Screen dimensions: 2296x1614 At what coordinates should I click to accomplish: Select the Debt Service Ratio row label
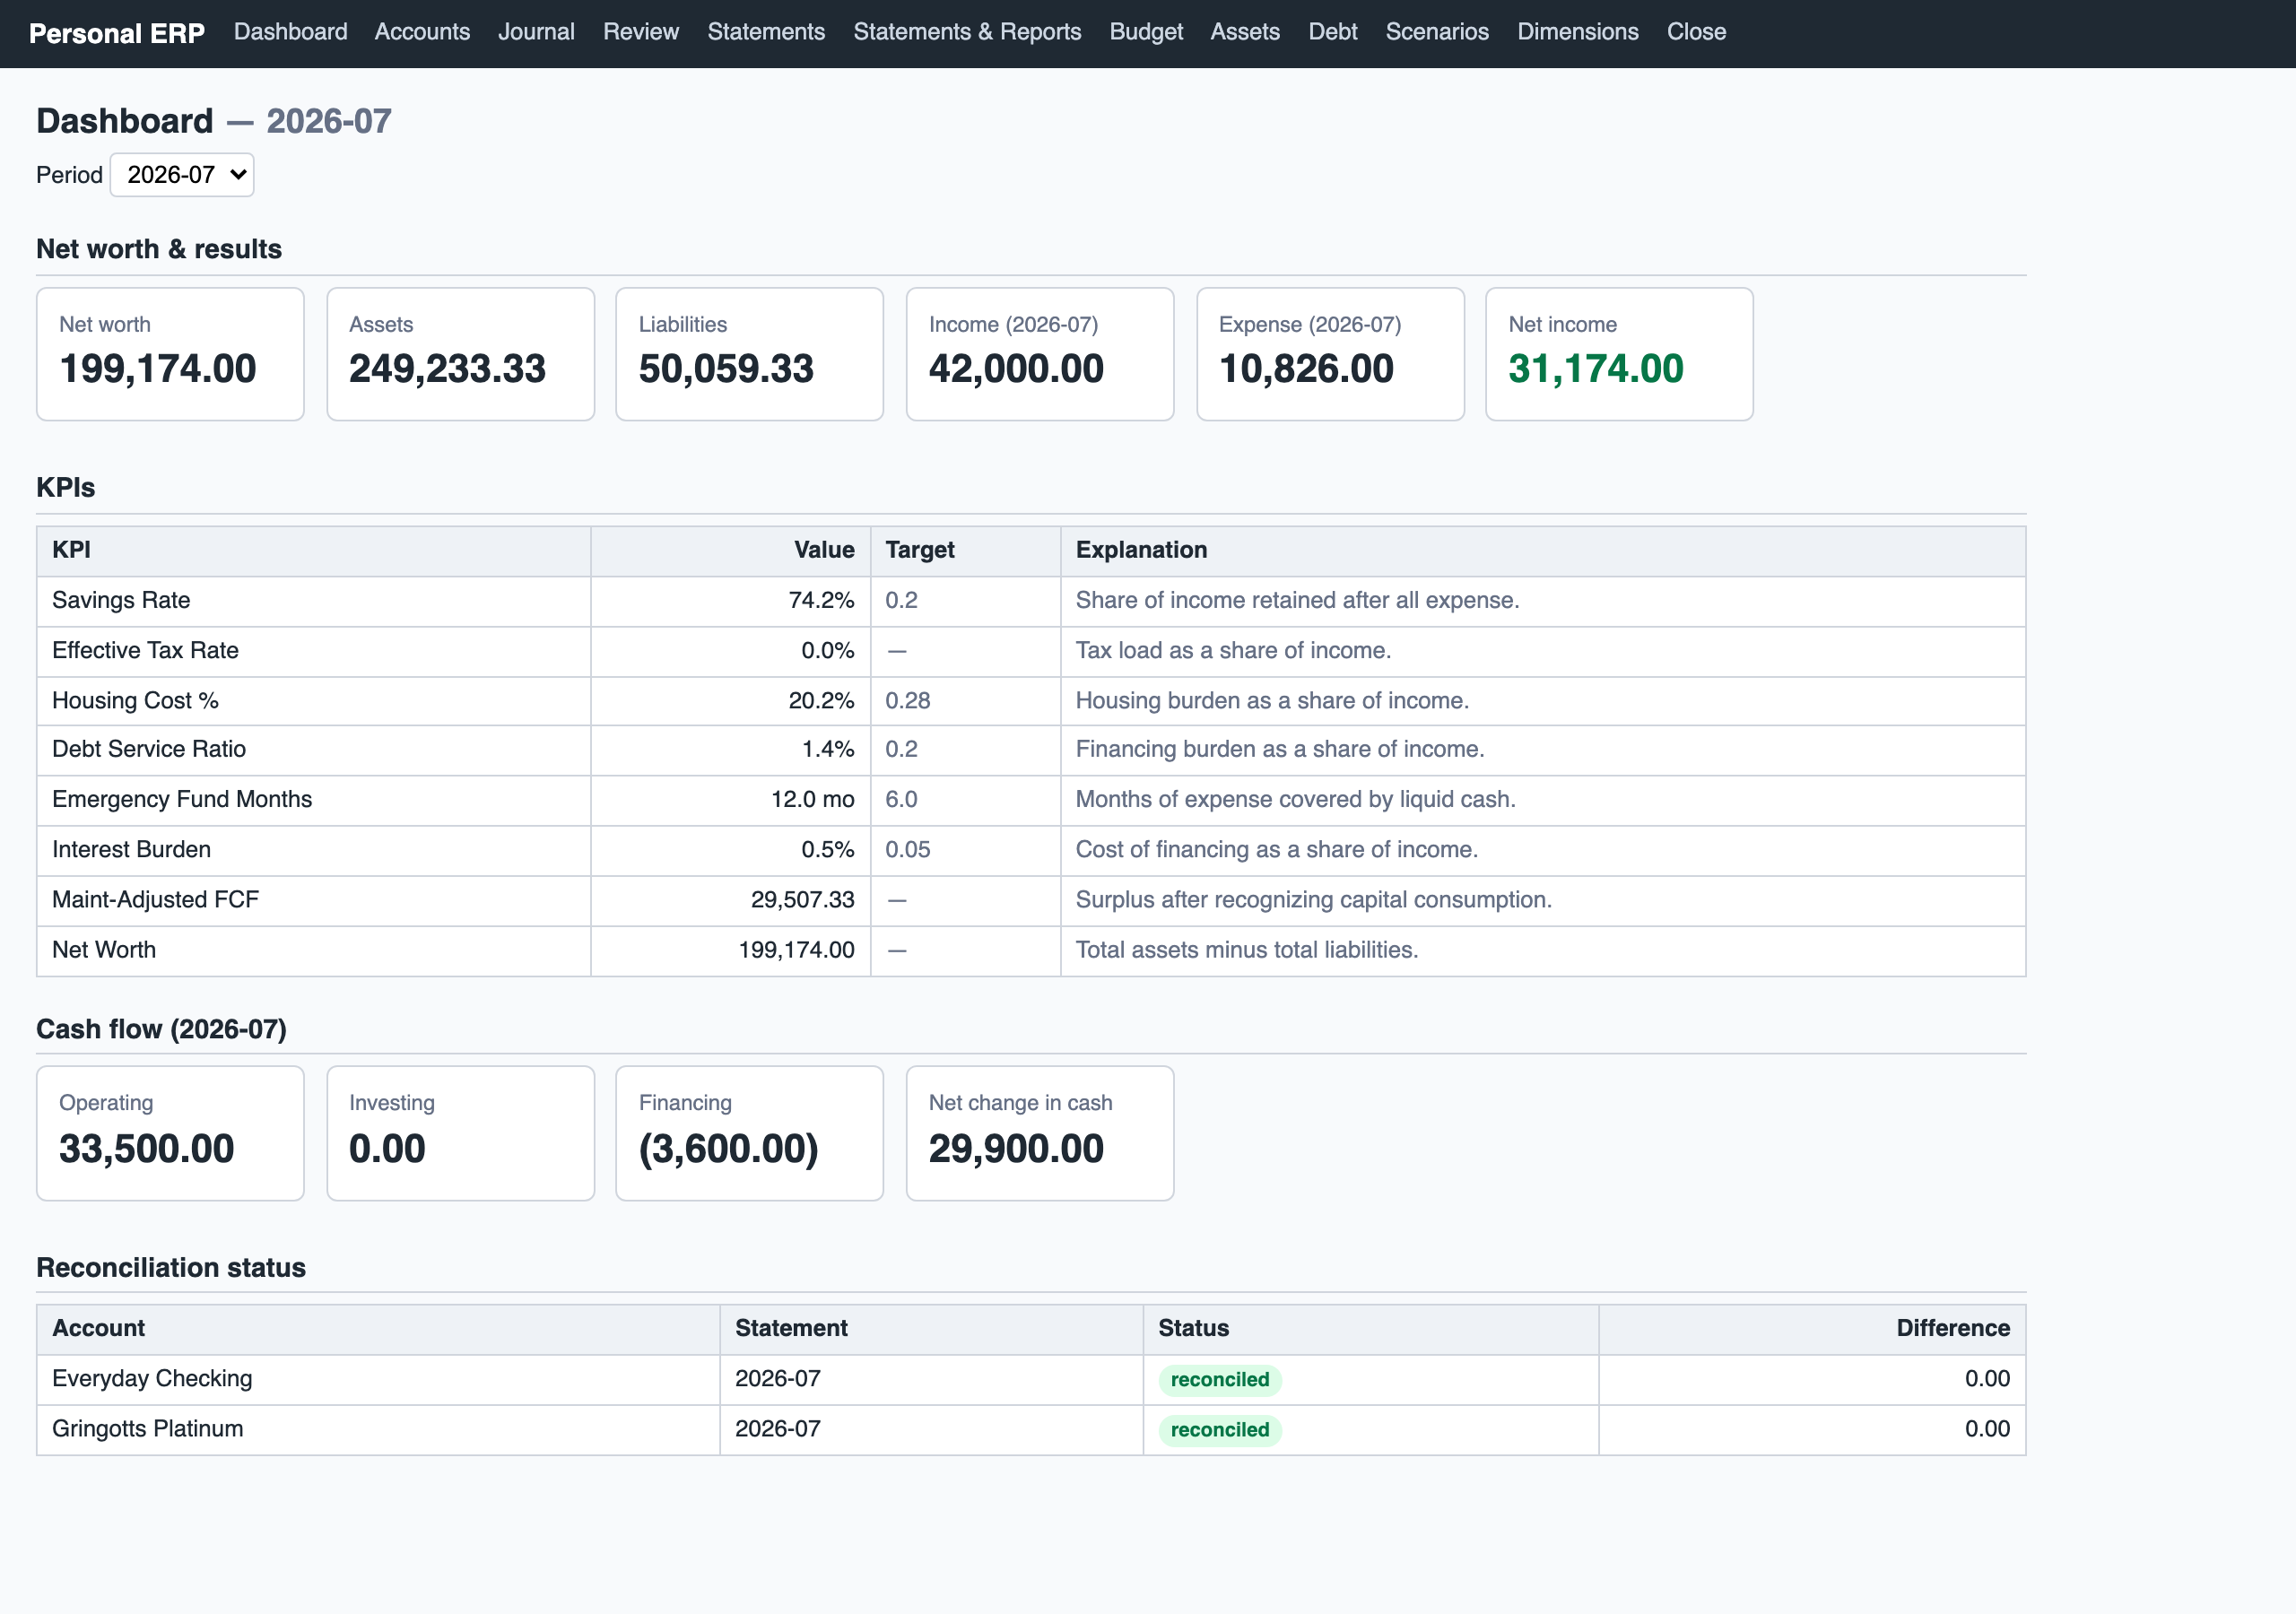pos(149,750)
